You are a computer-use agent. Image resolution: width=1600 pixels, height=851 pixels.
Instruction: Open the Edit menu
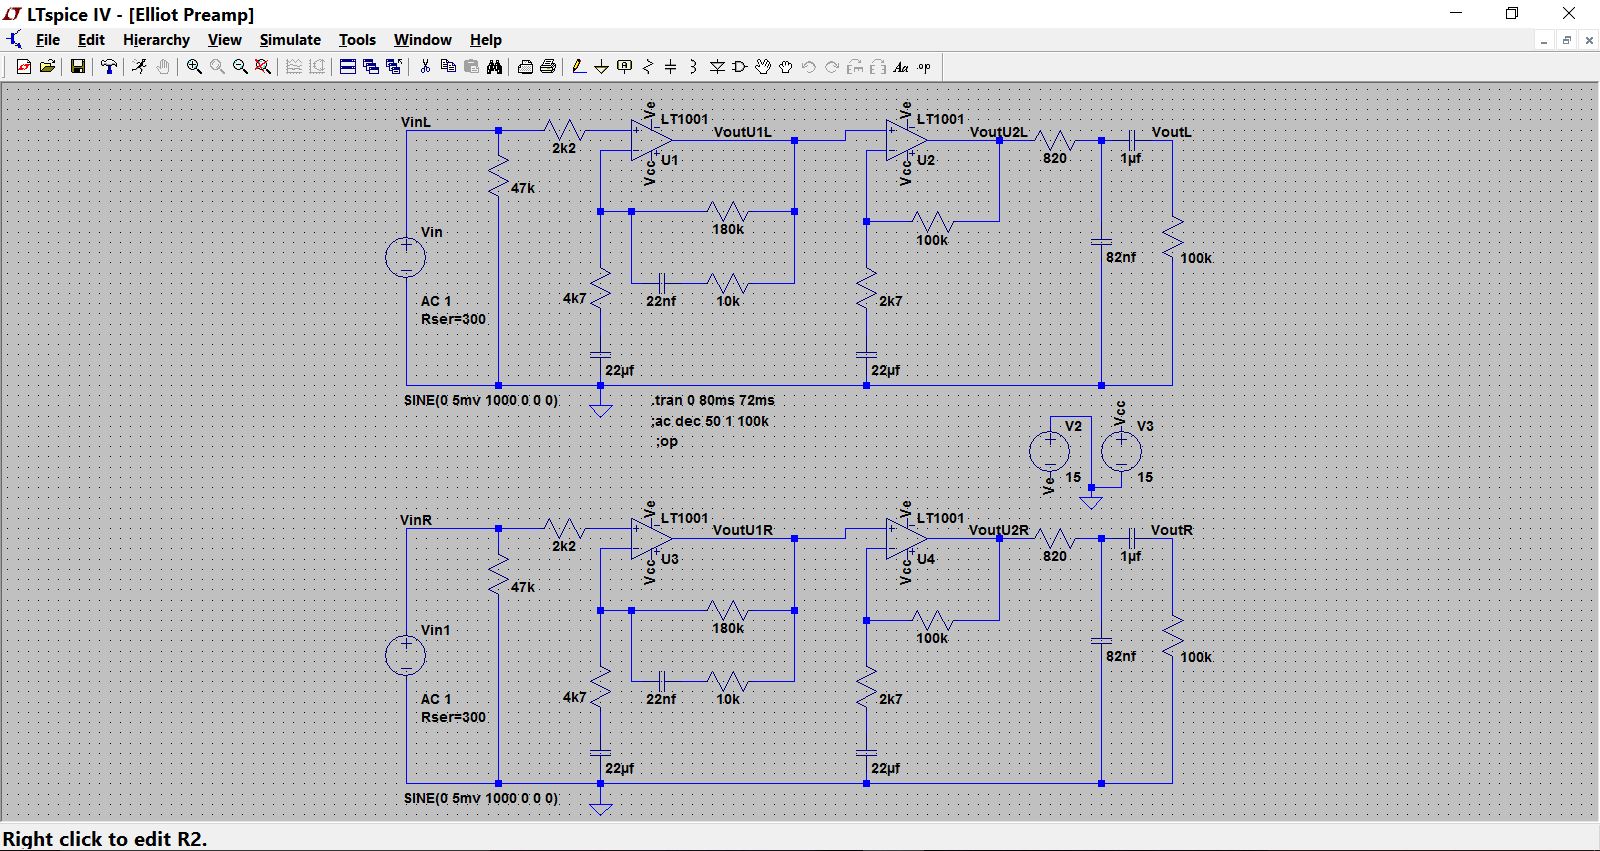[91, 40]
